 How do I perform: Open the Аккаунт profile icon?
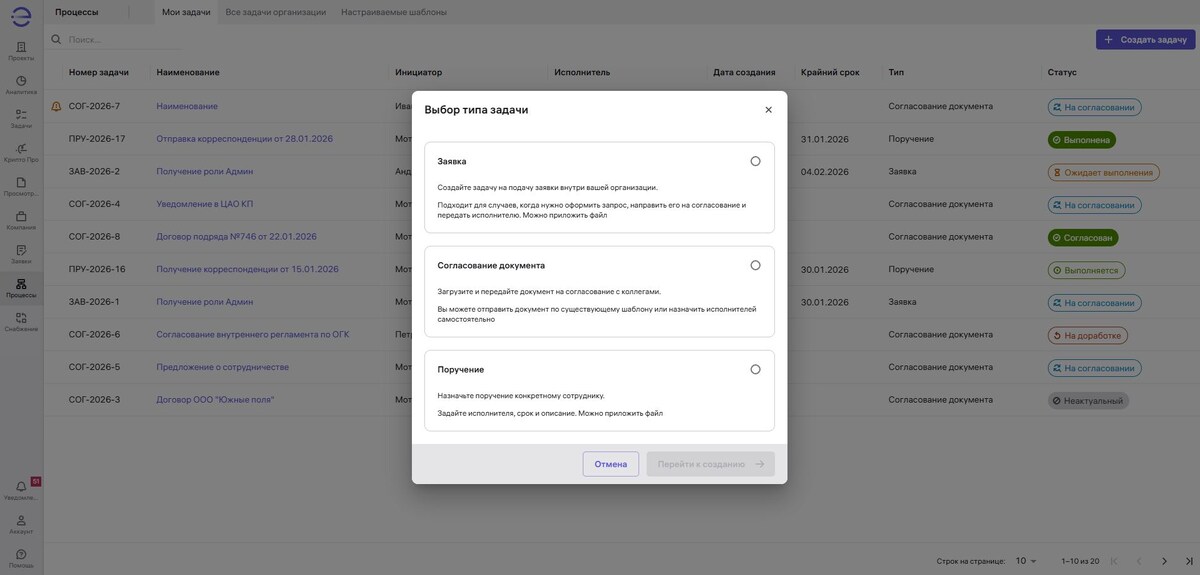tap(21, 523)
